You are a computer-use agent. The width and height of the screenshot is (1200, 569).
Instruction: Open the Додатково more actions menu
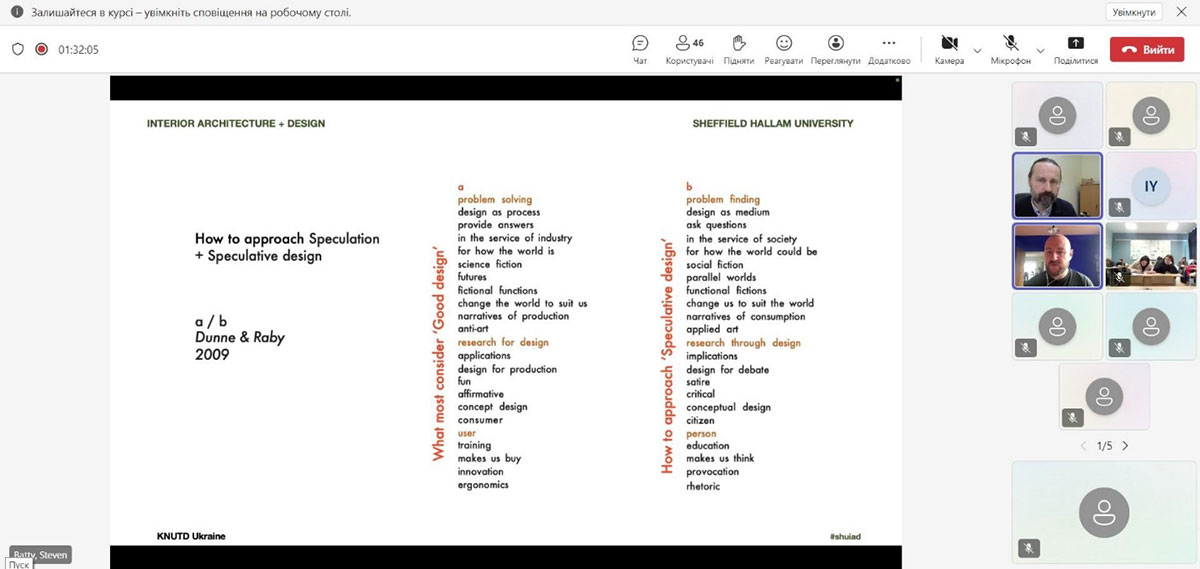[x=888, y=49]
